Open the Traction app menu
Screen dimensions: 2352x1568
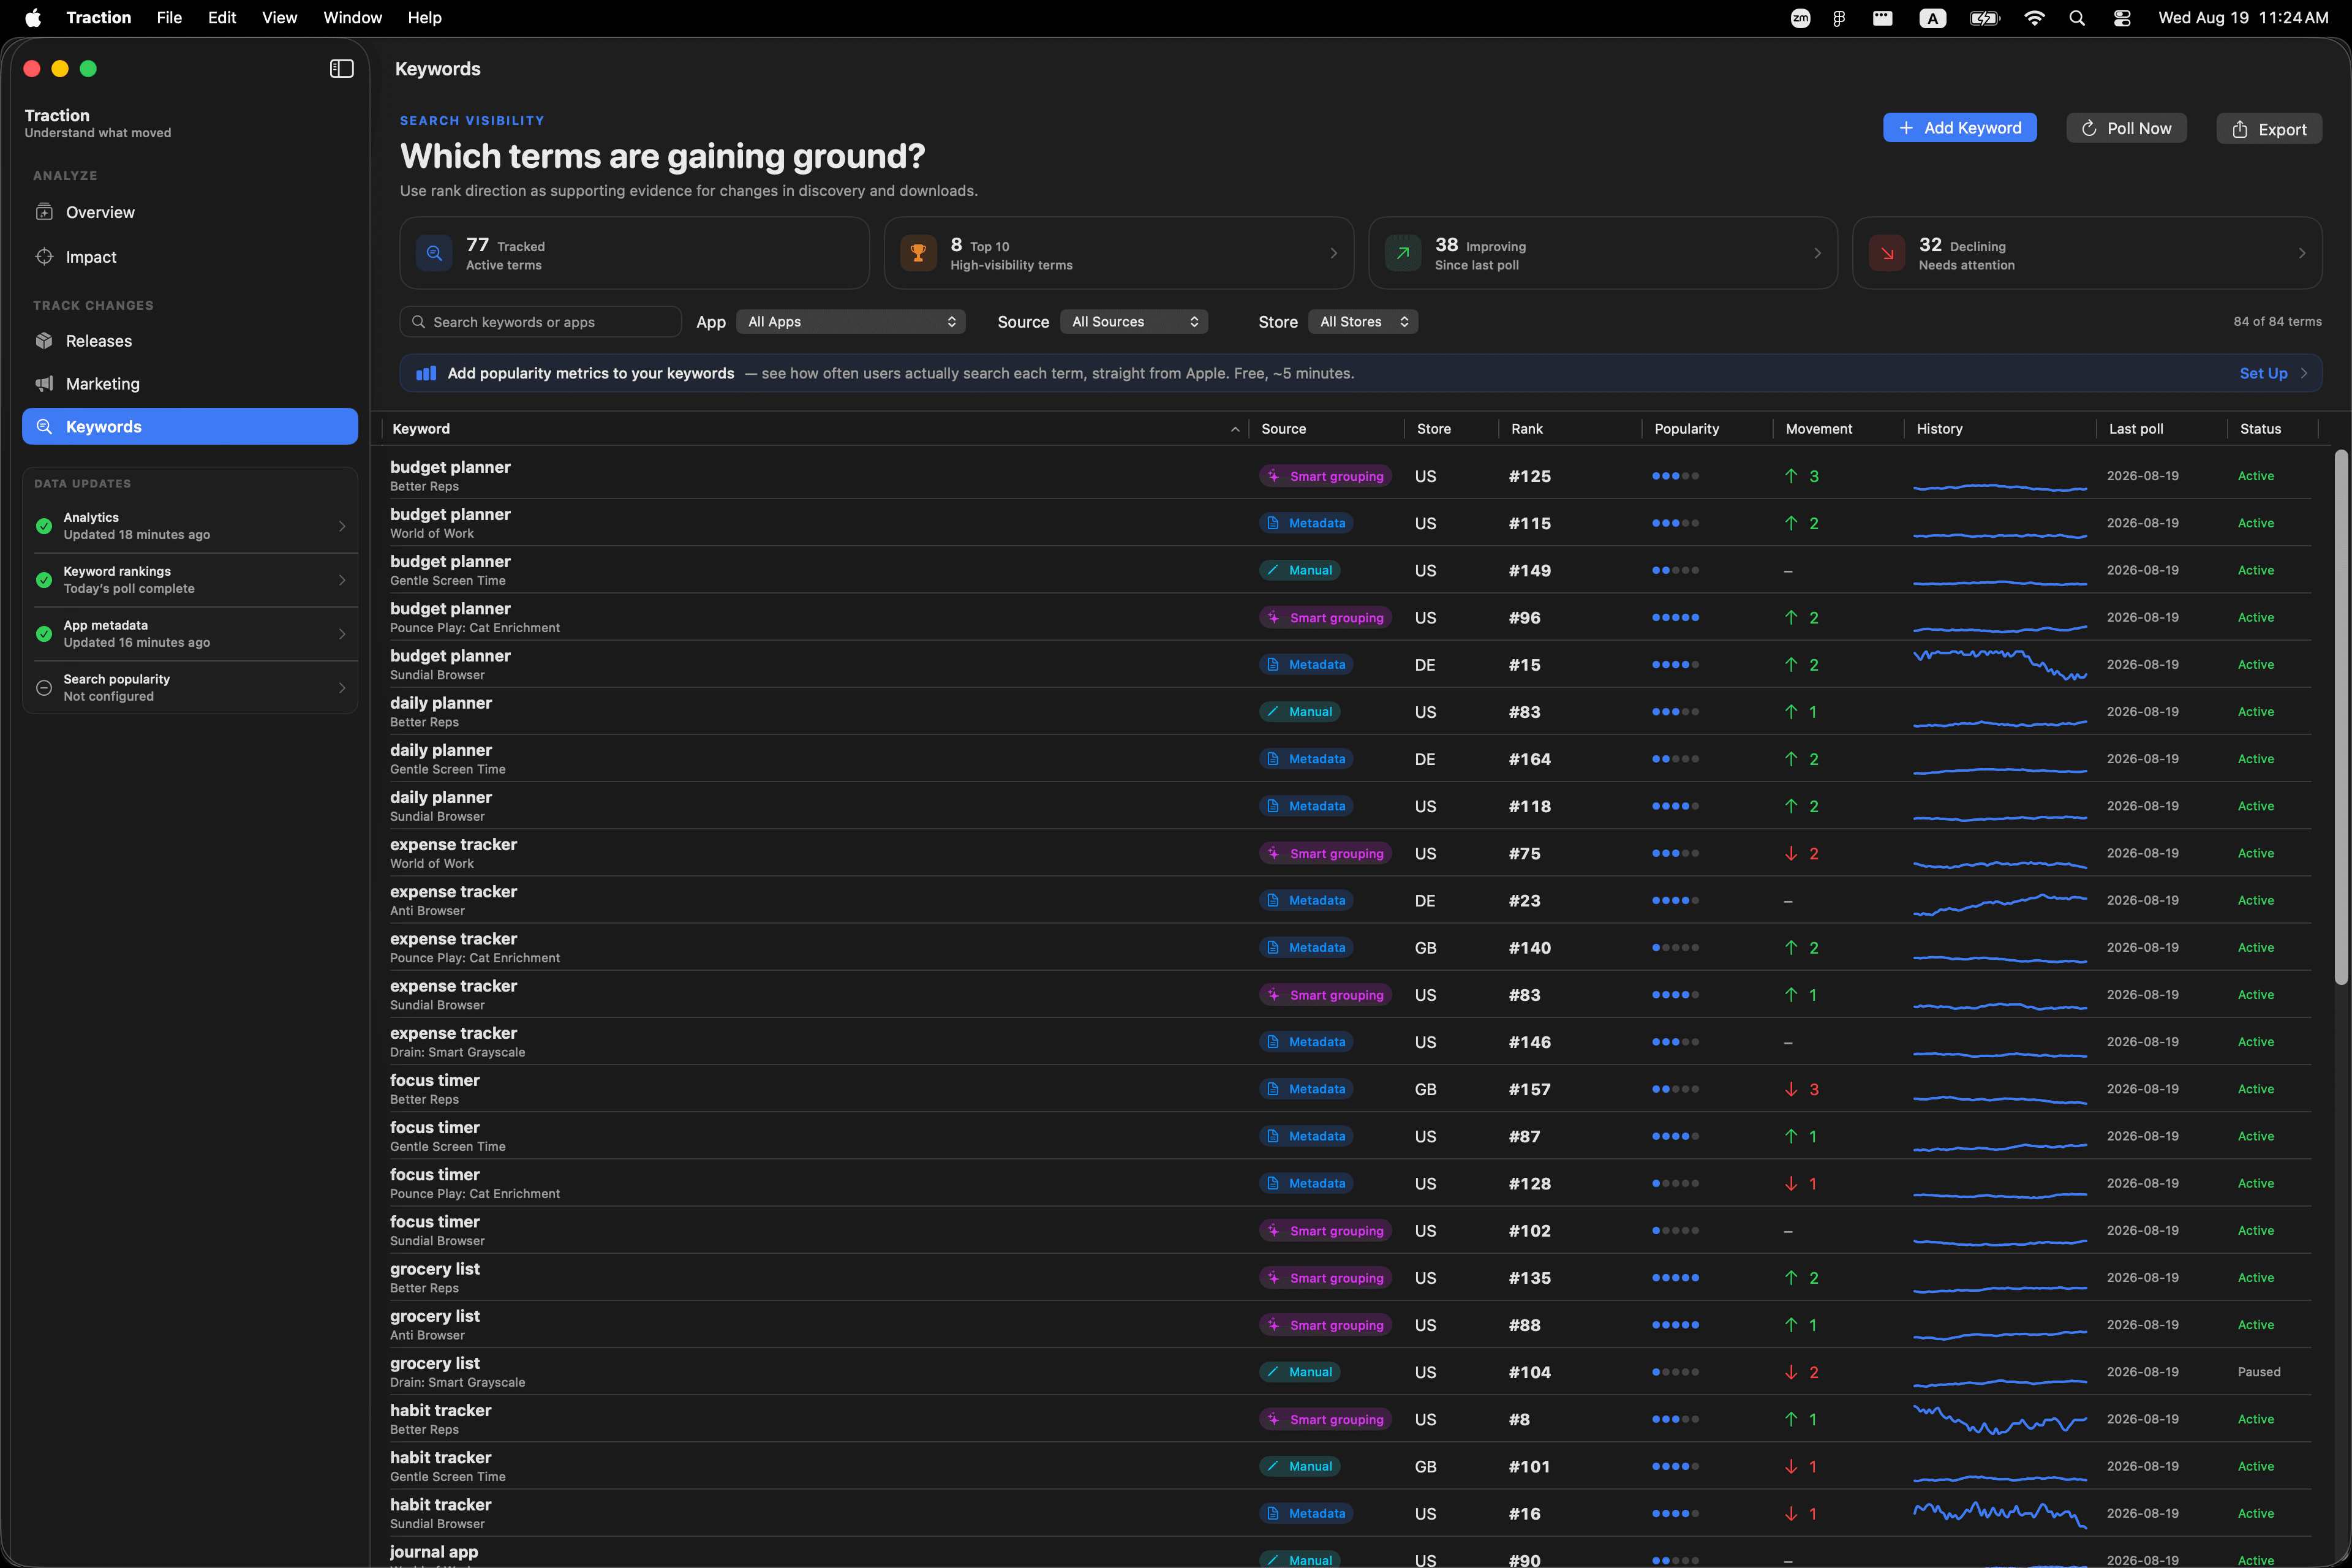pyautogui.click(x=99, y=18)
